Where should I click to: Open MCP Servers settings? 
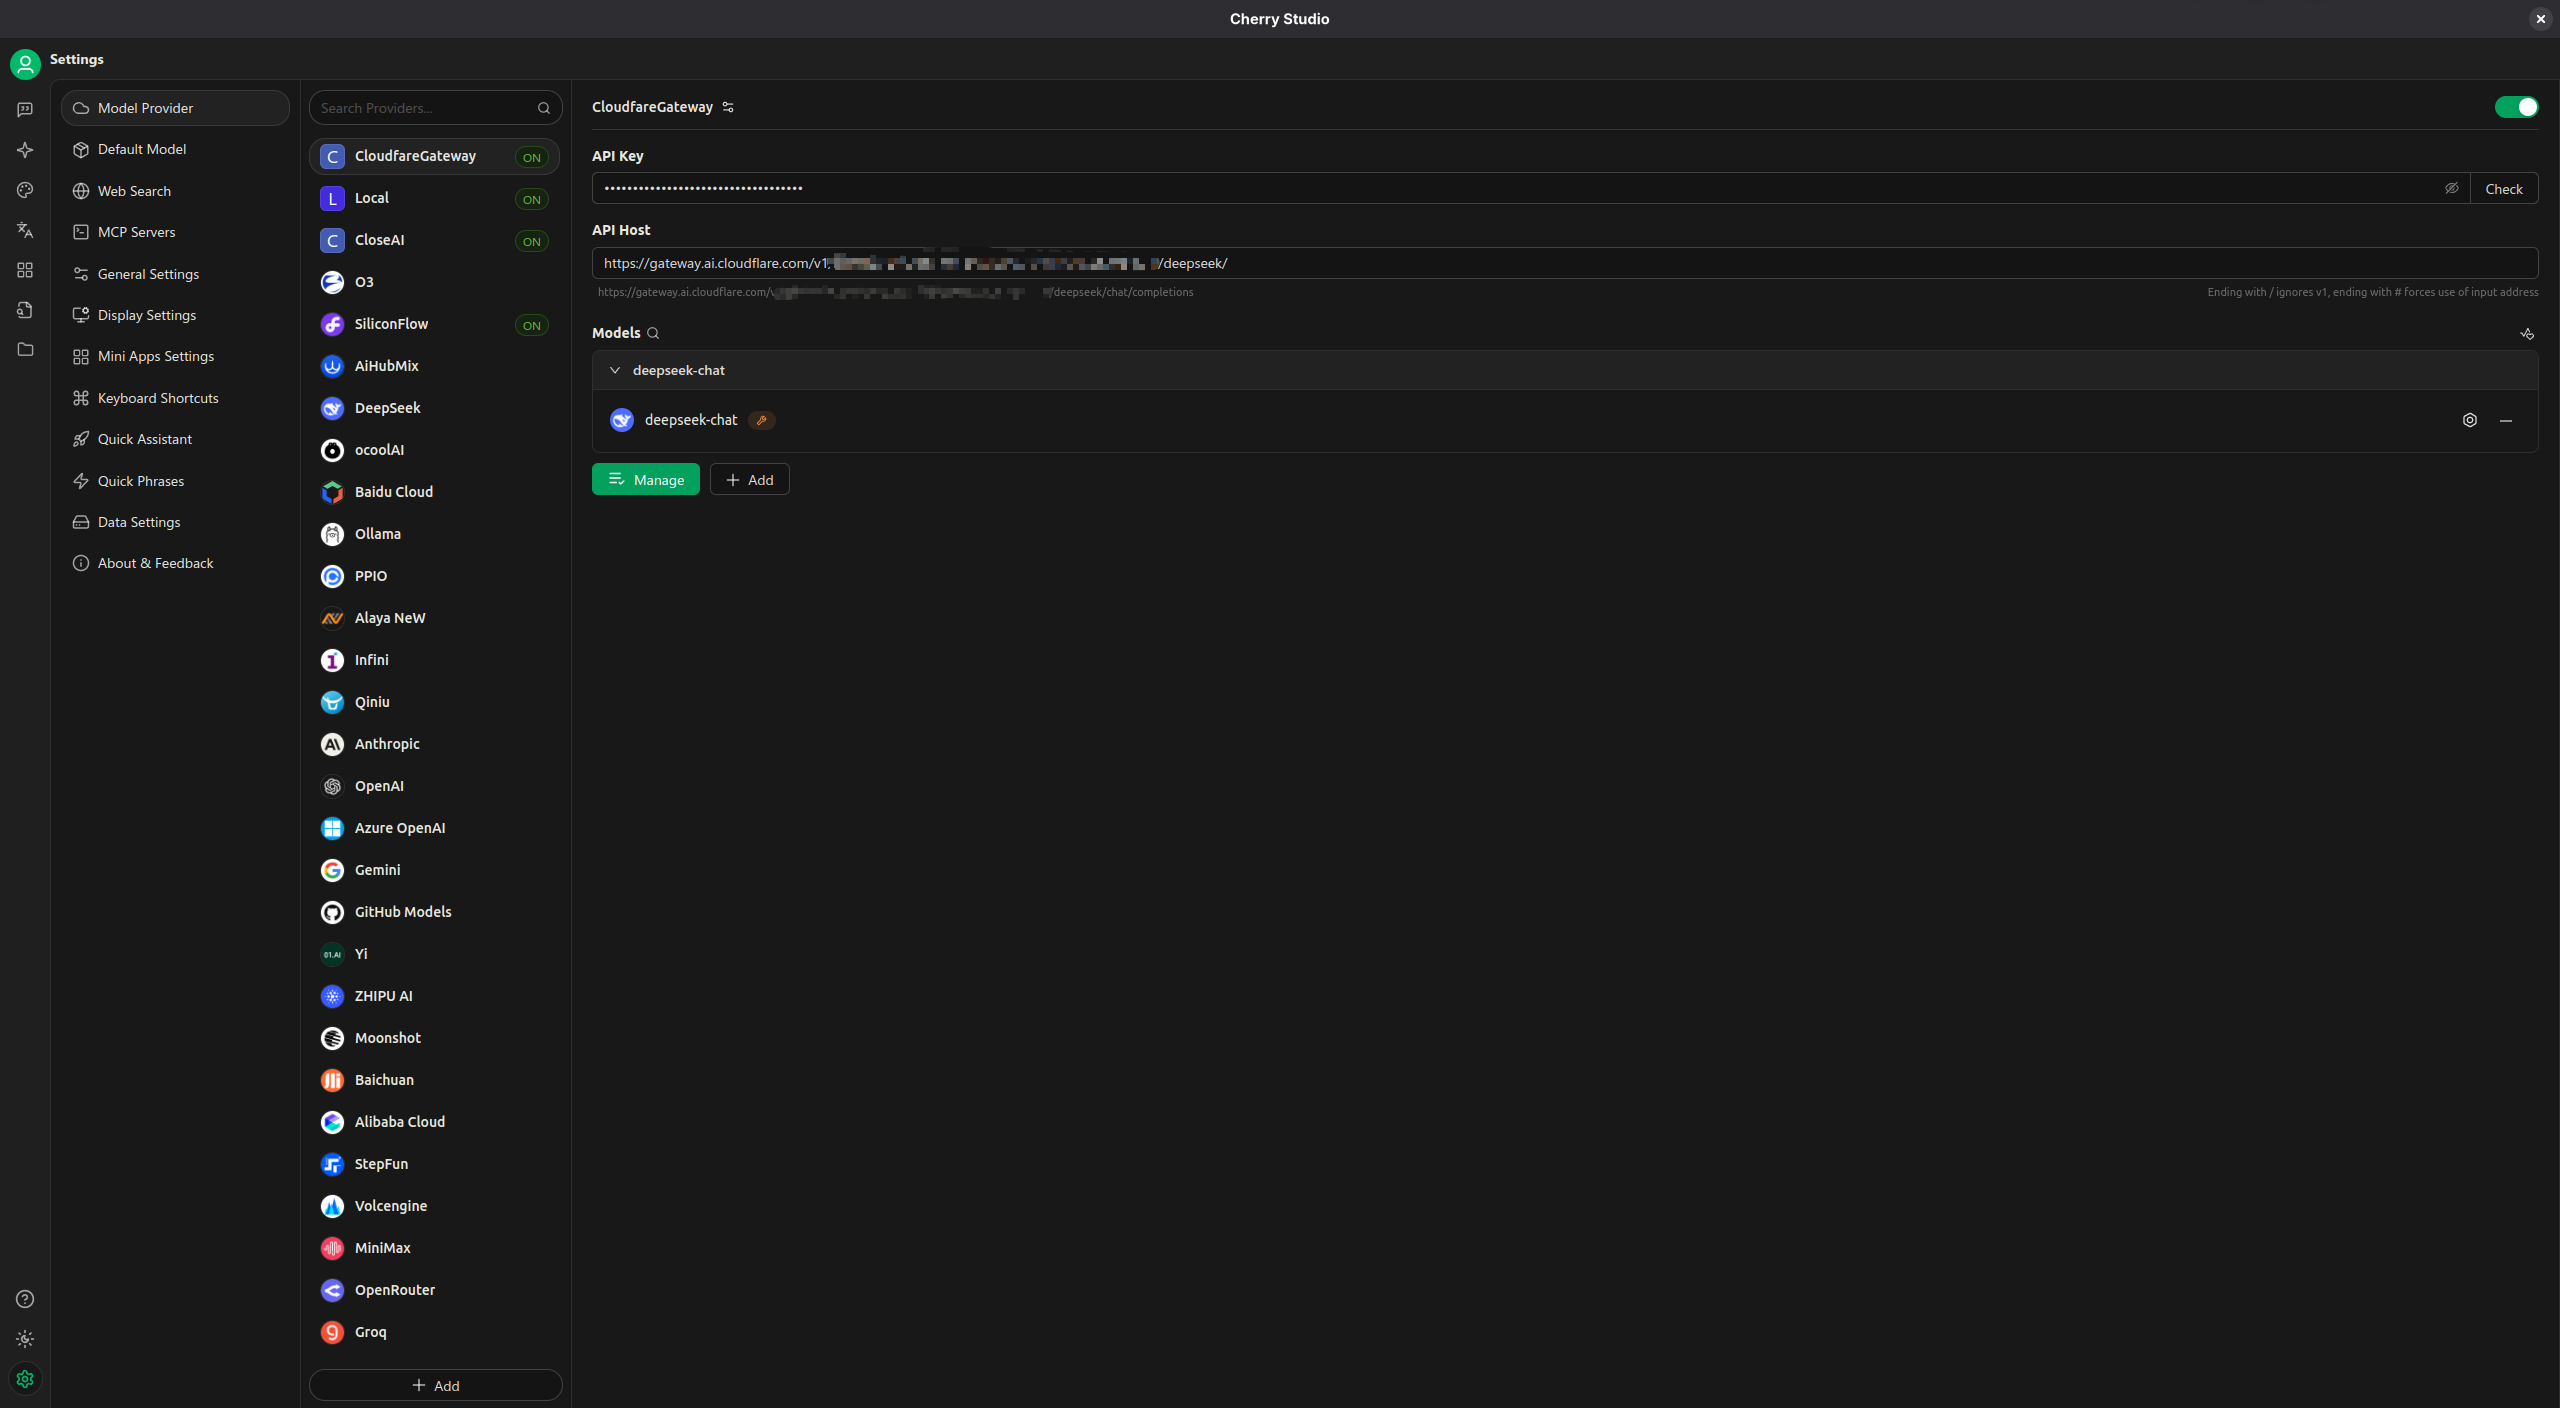coord(175,232)
